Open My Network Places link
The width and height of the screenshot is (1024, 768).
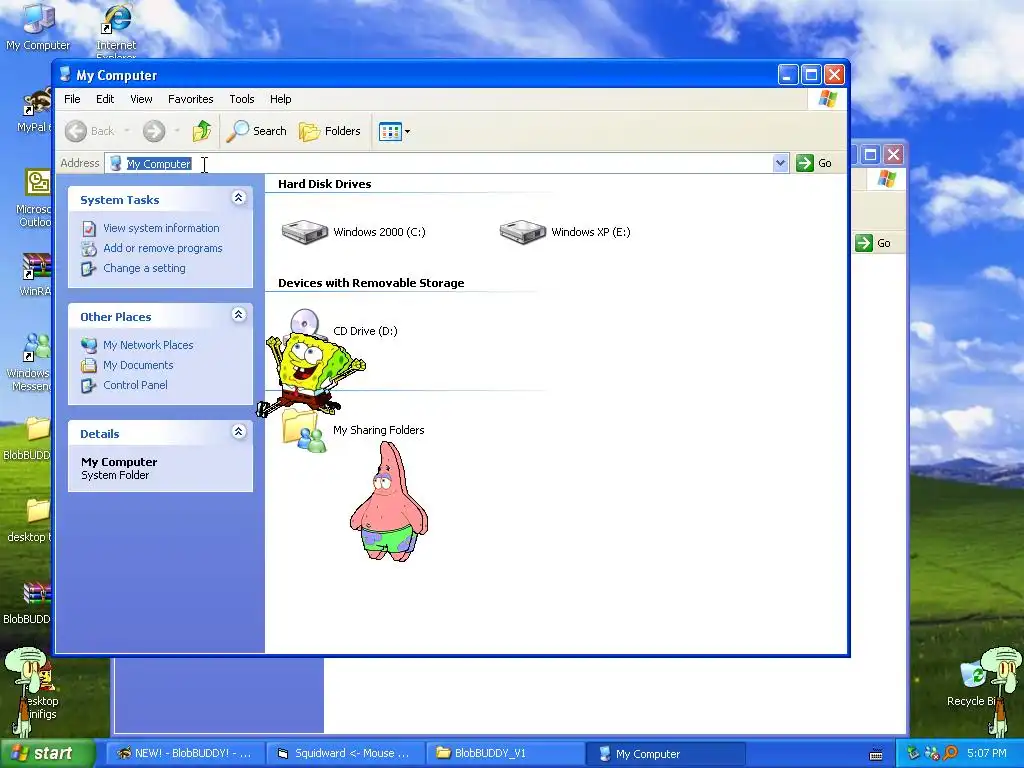point(148,345)
